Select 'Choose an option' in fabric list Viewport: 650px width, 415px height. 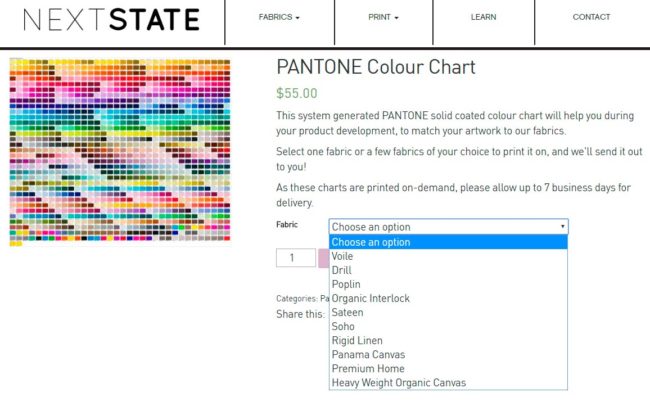(371, 242)
